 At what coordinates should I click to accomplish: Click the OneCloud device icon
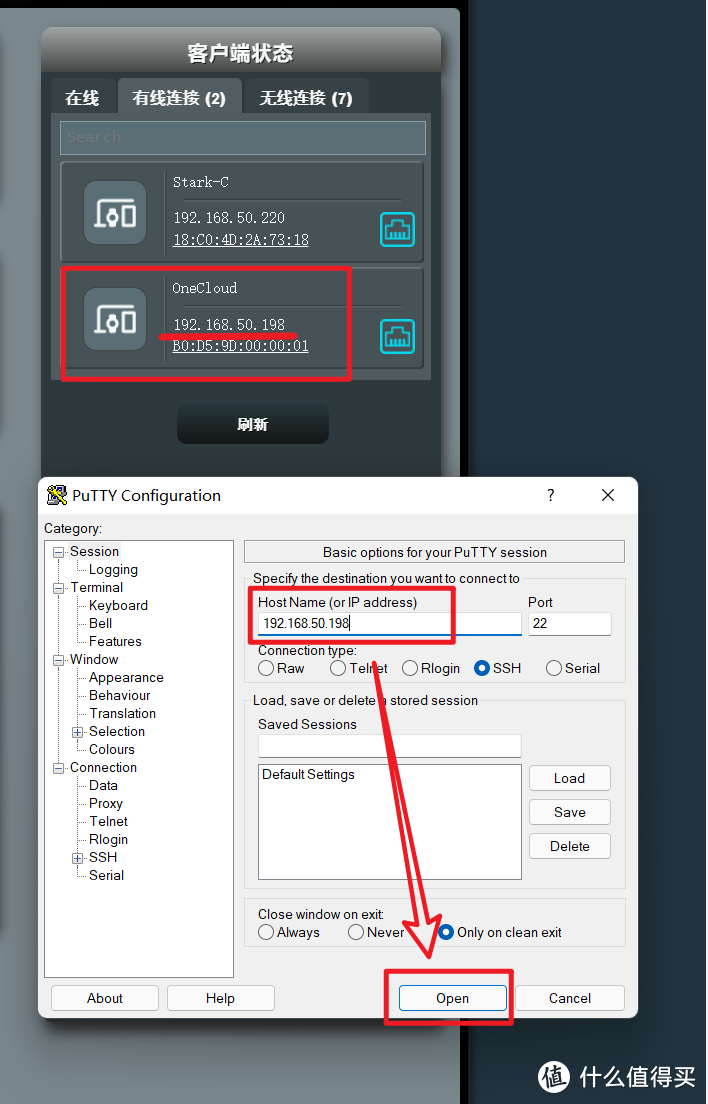point(115,319)
